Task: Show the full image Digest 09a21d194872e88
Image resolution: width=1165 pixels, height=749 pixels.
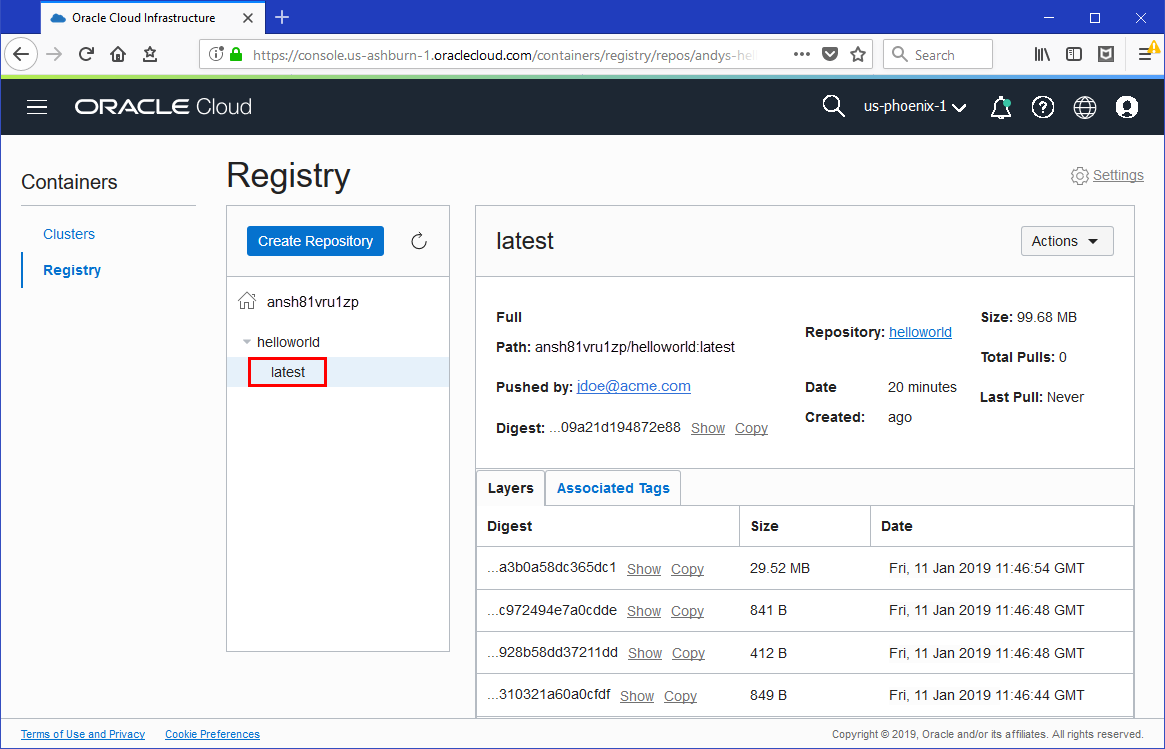Action: (x=707, y=429)
